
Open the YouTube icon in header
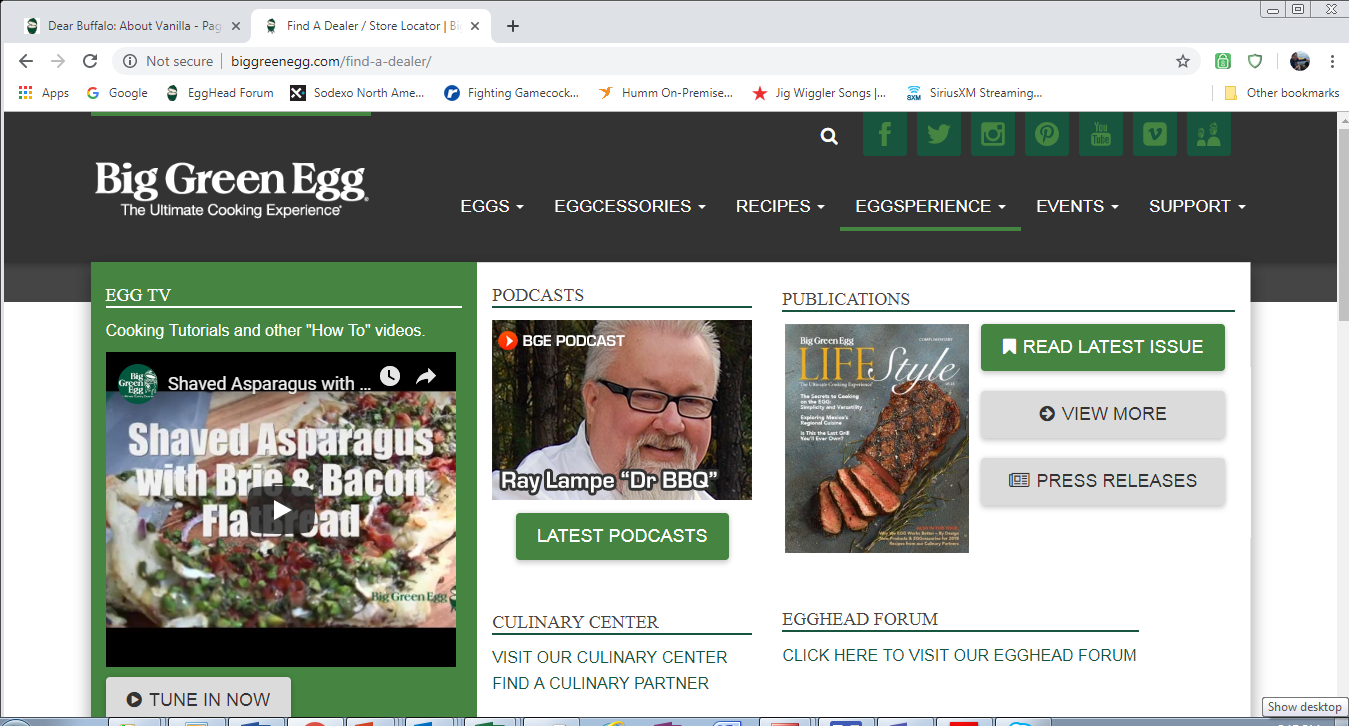[1101, 134]
